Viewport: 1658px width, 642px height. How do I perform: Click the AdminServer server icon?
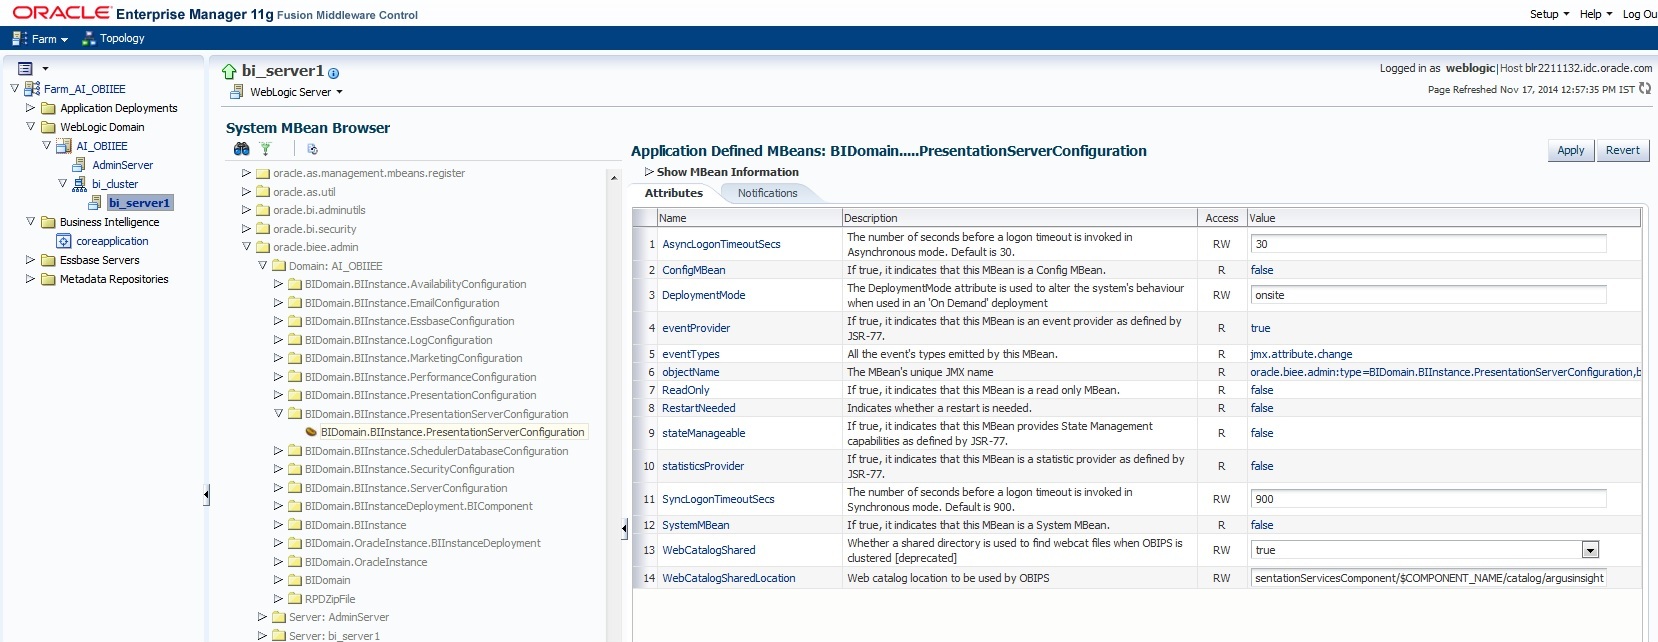(79, 165)
